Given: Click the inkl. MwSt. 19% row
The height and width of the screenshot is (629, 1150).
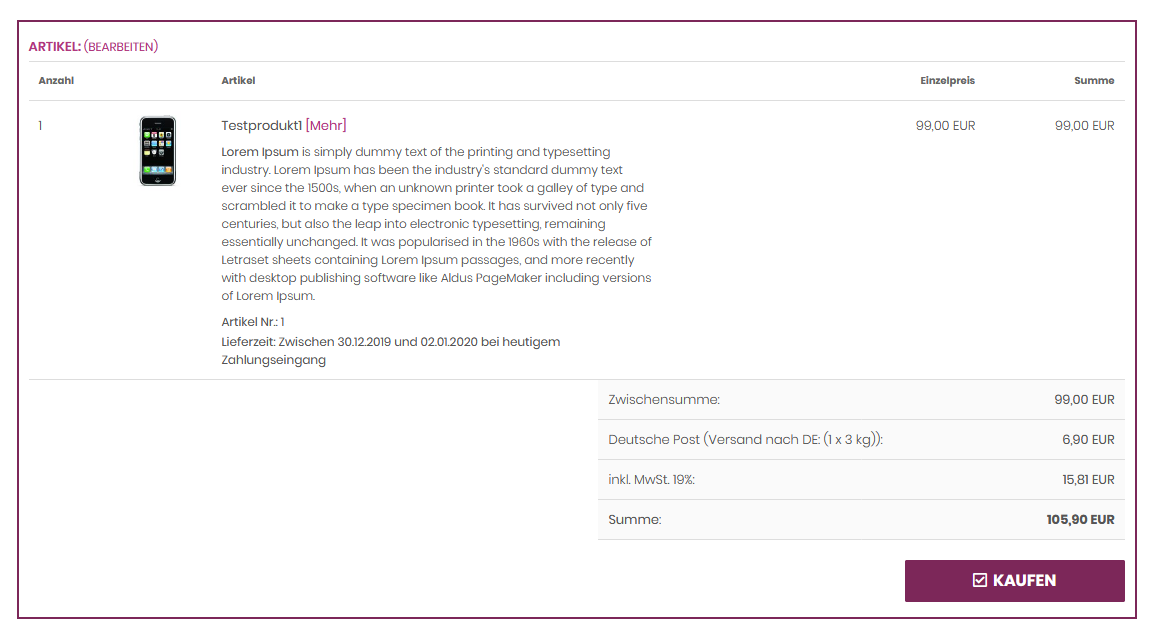Looking at the screenshot, I should [861, 479].
